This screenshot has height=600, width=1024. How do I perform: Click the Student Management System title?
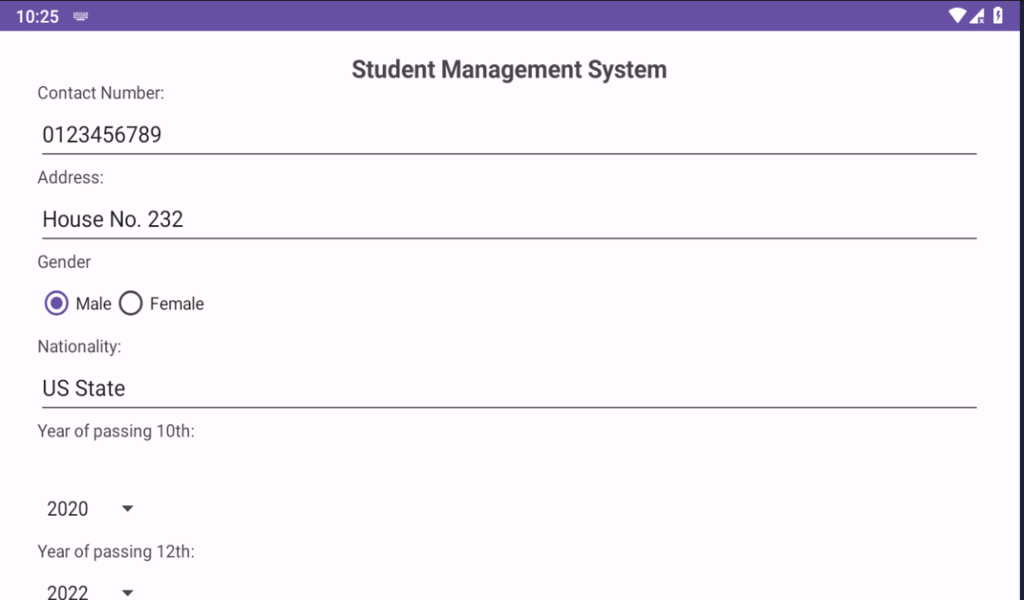[x=509, y=69]
